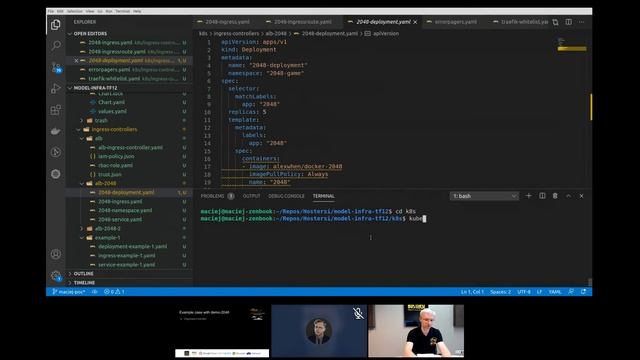
Task: Click the maciej-poc branch in status bar
Action: tap(69, 292)
